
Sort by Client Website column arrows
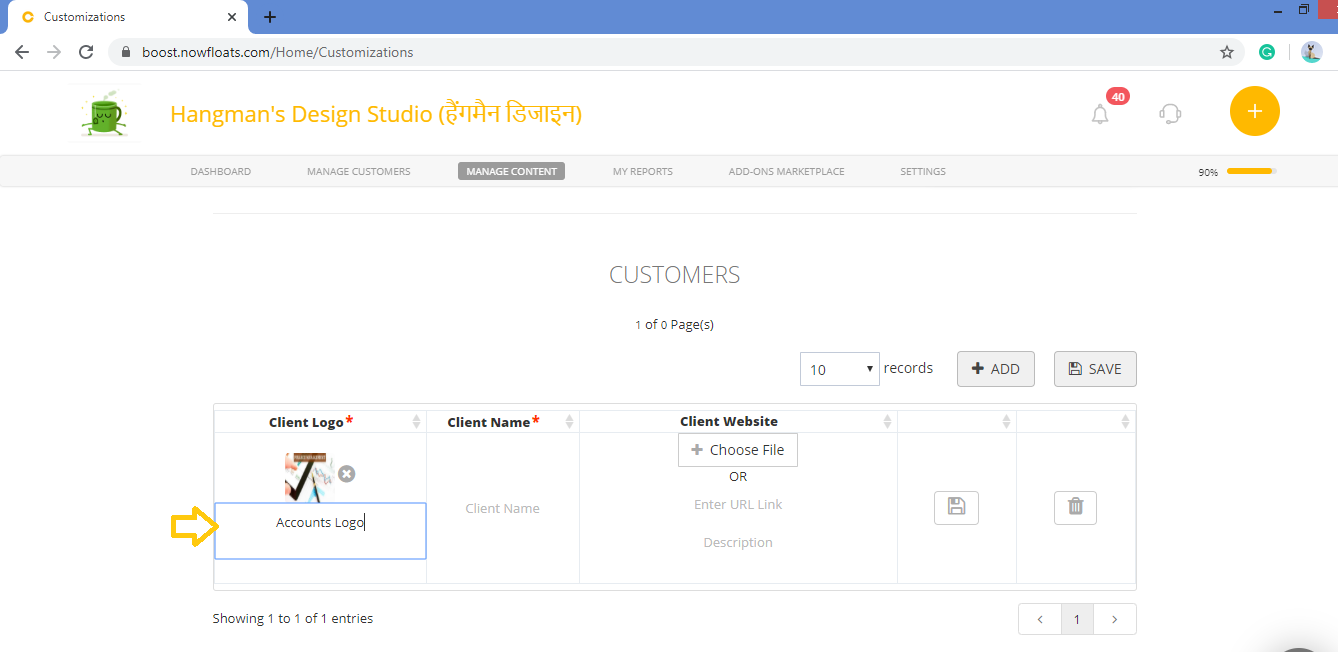pos(887,422)
